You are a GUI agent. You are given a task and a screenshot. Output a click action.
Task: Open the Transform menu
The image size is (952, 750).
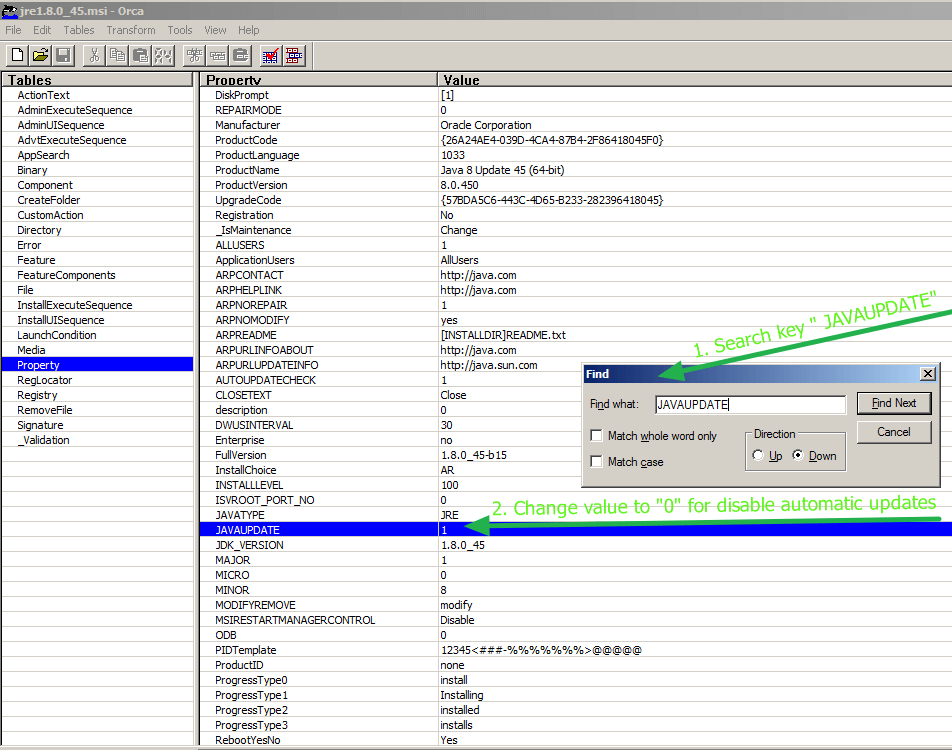point(130,30)
